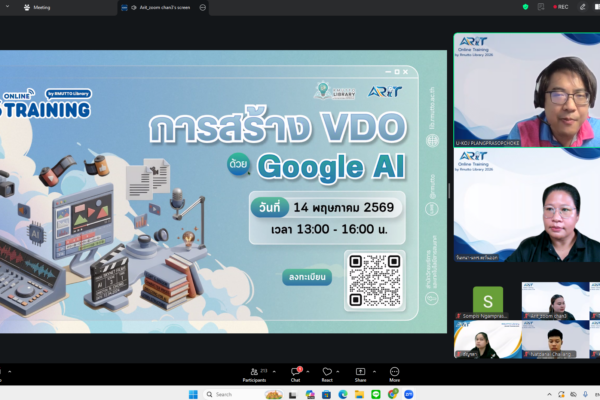Select the green S avatar participant tile
Screen dimensions: 600x400
(488, 301)
